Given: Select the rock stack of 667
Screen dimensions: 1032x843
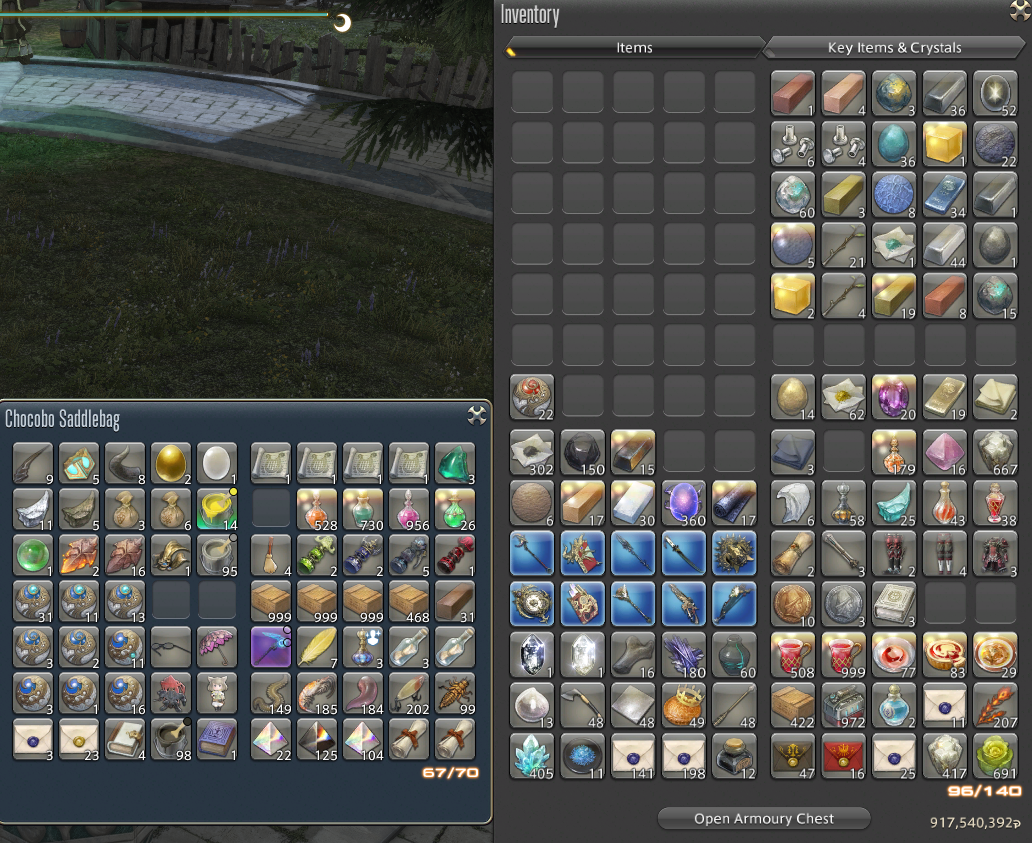Looking at the screenshot, I should tap(995, 453).
